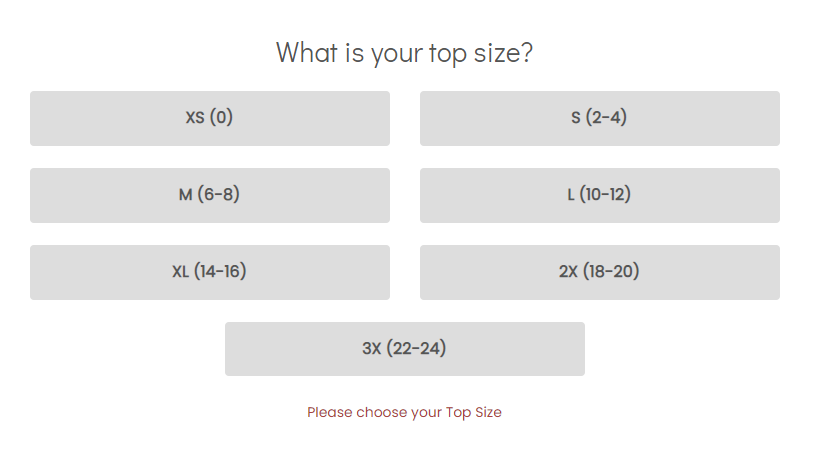The width and height of the screenshot is (828, 455).
Task: Tap the top-left size option XS
Action: tap(209, 118)
